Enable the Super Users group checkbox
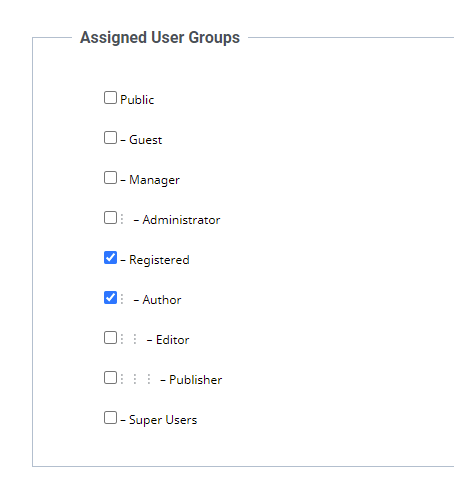Screen dimensions: 454x489 pyautogui.click(x=110, y=418)
